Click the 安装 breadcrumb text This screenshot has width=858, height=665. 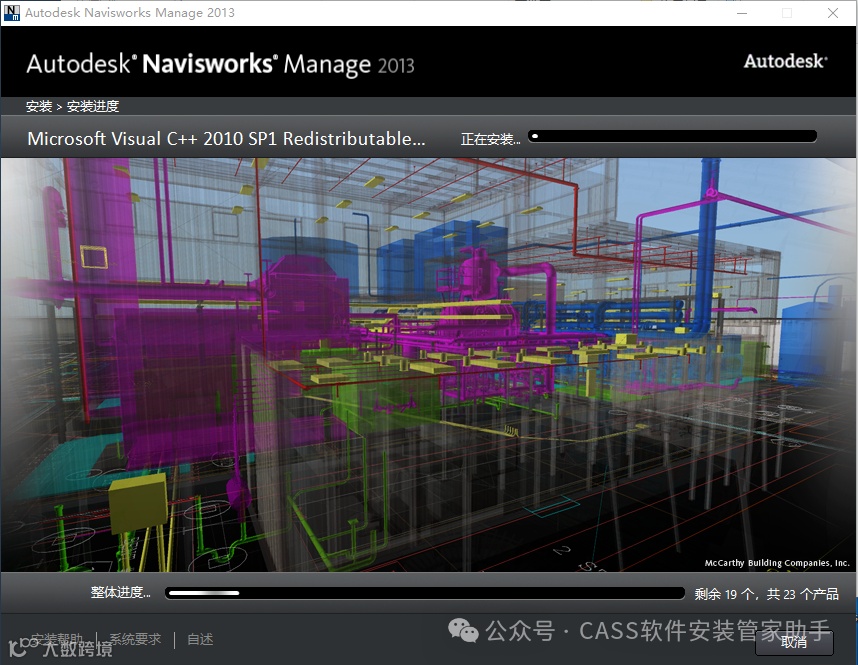[39, 106]
